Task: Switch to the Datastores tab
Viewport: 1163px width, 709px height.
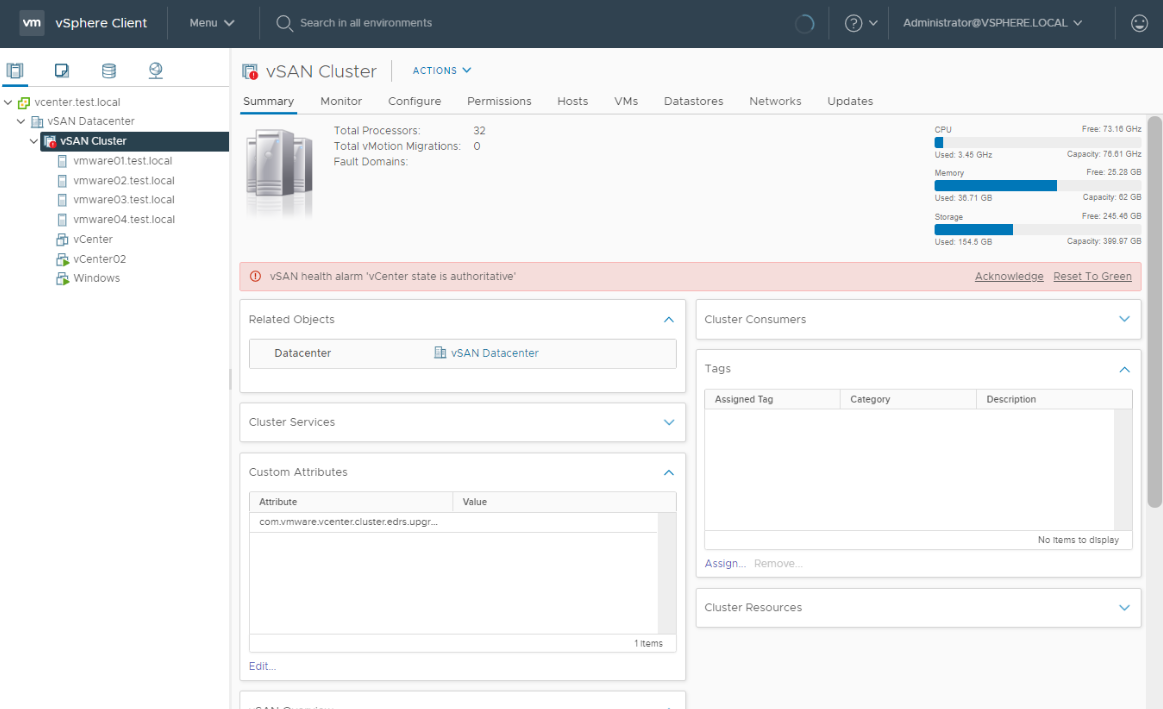Action: point(693,102)
